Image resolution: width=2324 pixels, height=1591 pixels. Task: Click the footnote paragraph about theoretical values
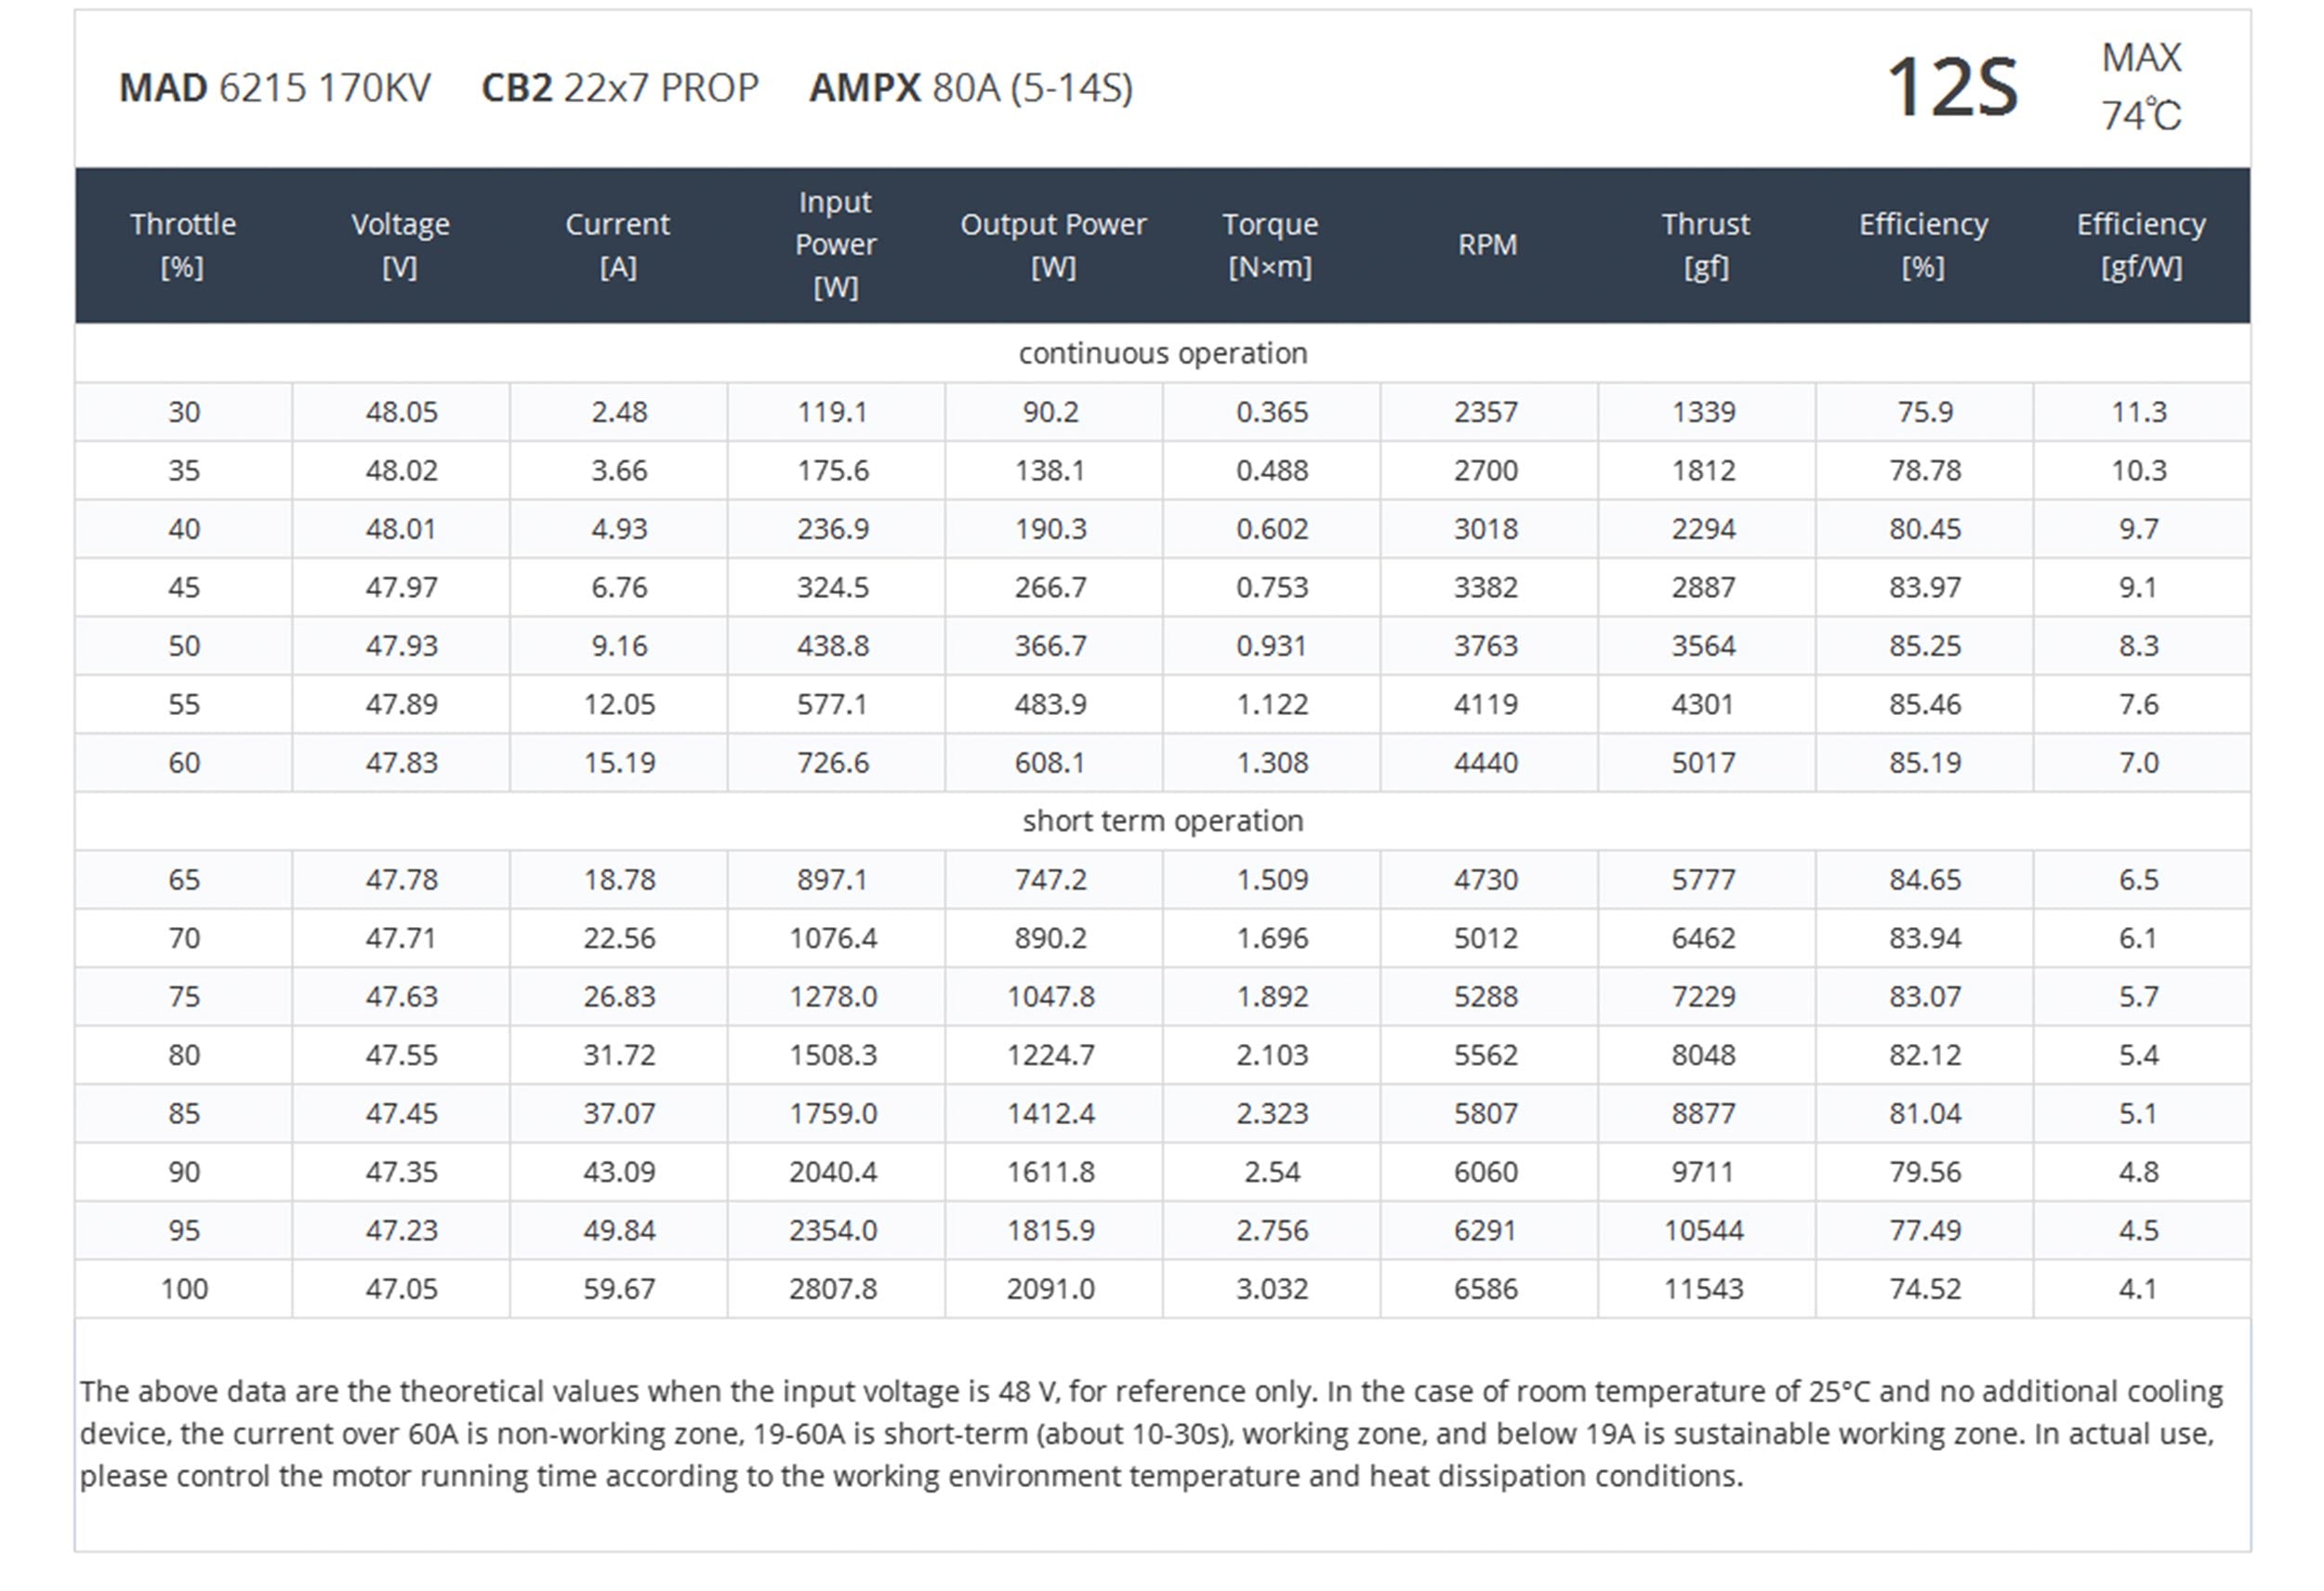tap(1150, 1433)
